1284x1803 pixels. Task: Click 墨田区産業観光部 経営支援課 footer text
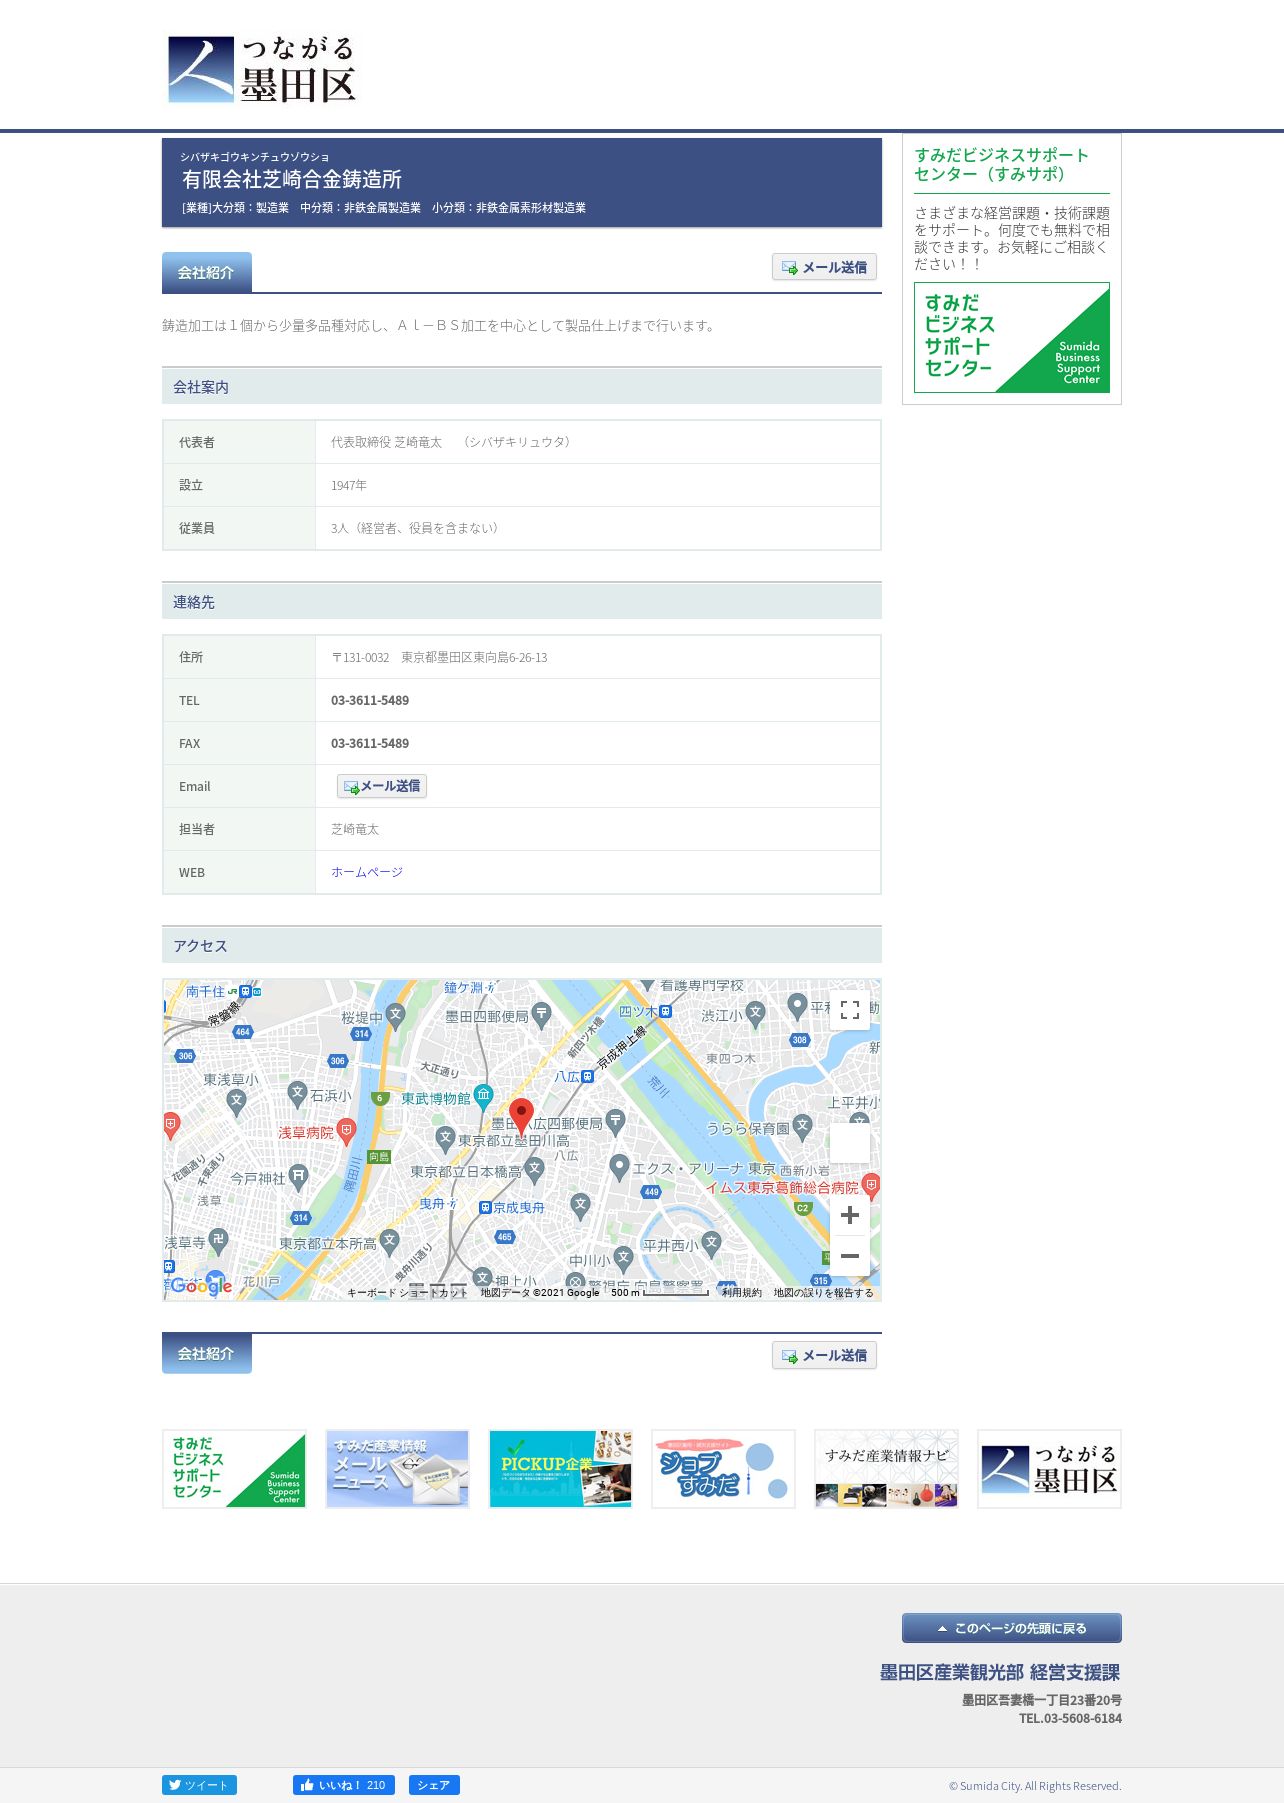pos(1000,1672)
